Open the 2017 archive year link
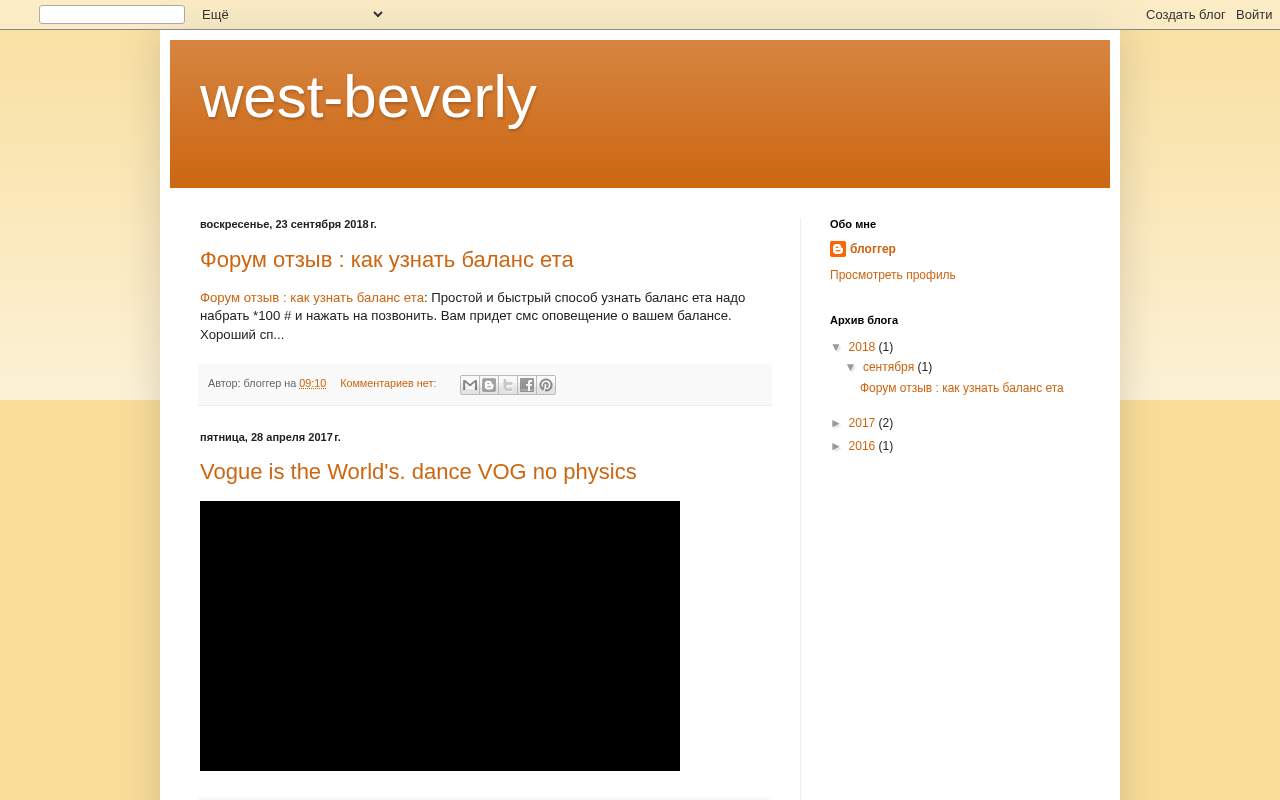This screenshot has height=800, width=1280. click(x=862, y=423)
